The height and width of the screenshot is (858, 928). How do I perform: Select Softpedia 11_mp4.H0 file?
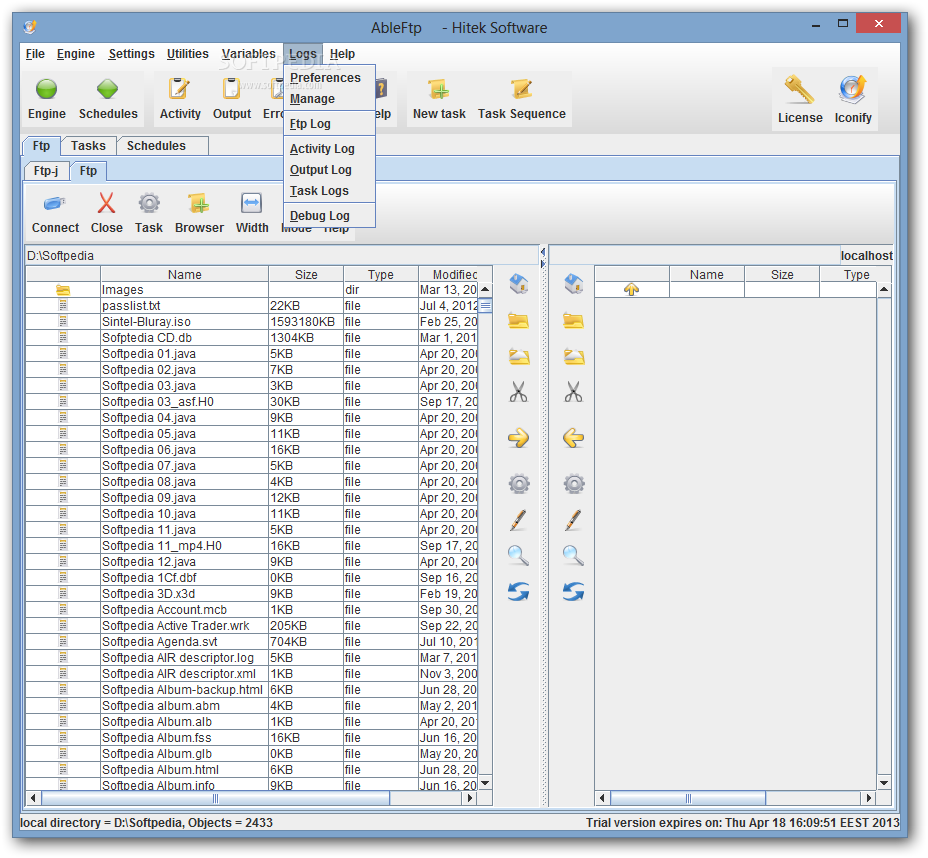252,546
